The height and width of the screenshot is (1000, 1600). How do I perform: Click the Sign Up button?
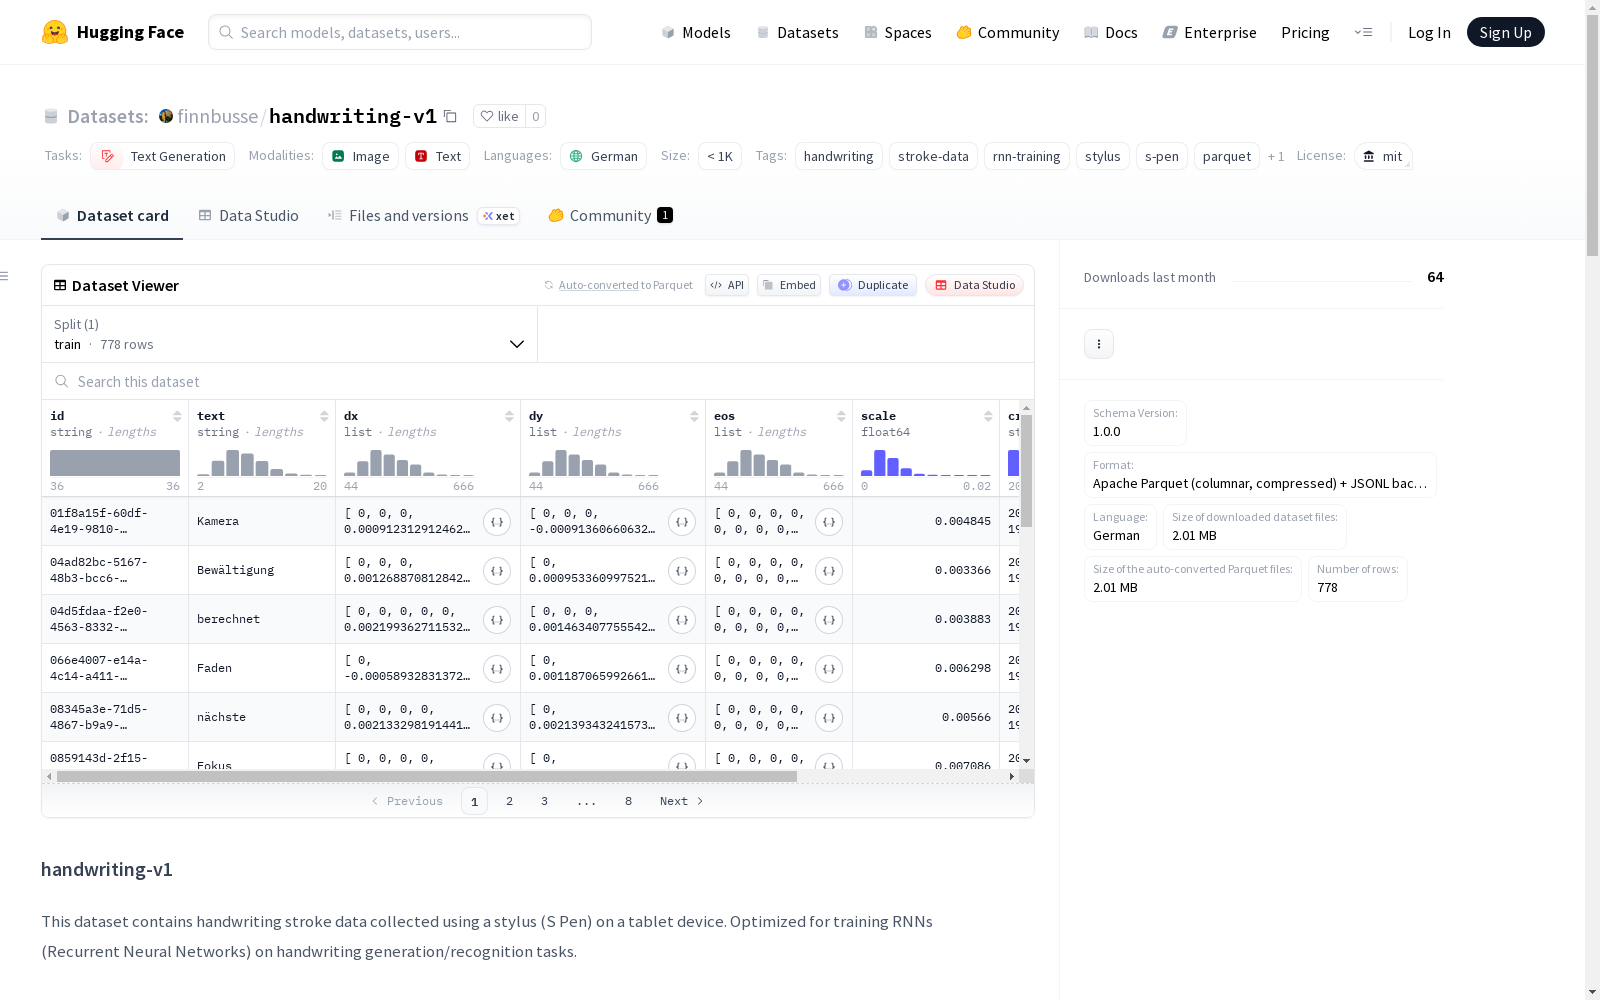point(1505,32)
